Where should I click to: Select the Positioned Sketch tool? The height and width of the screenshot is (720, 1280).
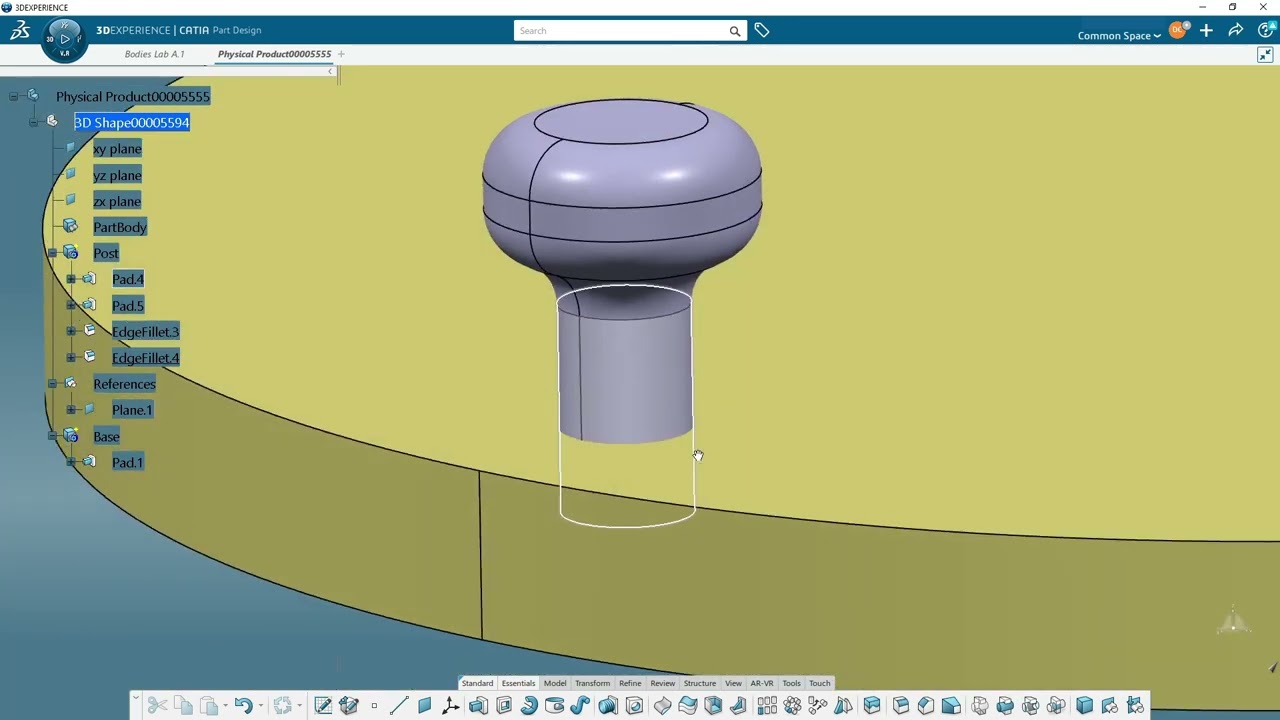click(323, 706)
